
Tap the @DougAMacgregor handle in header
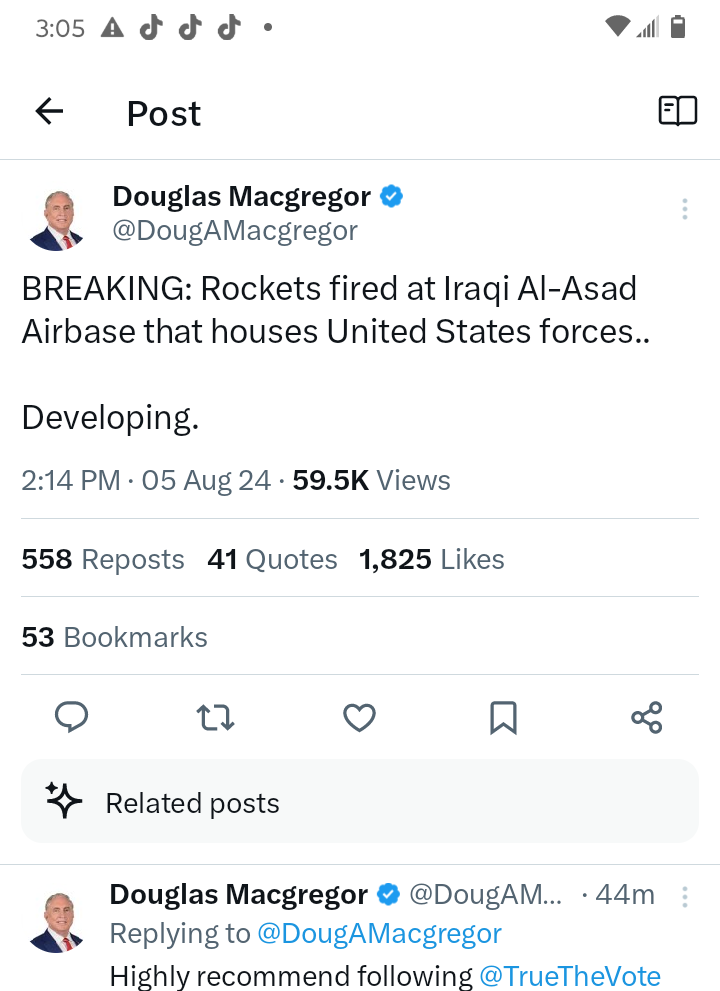click(235, 231)
